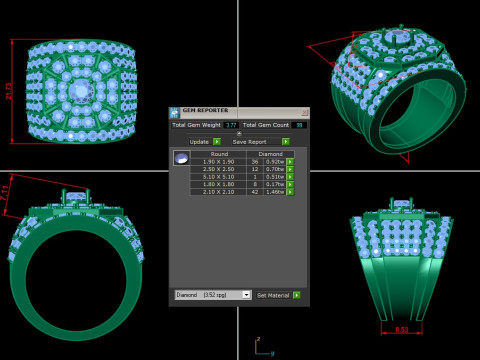Open the Diamond material dropdown

pos(246,295)
